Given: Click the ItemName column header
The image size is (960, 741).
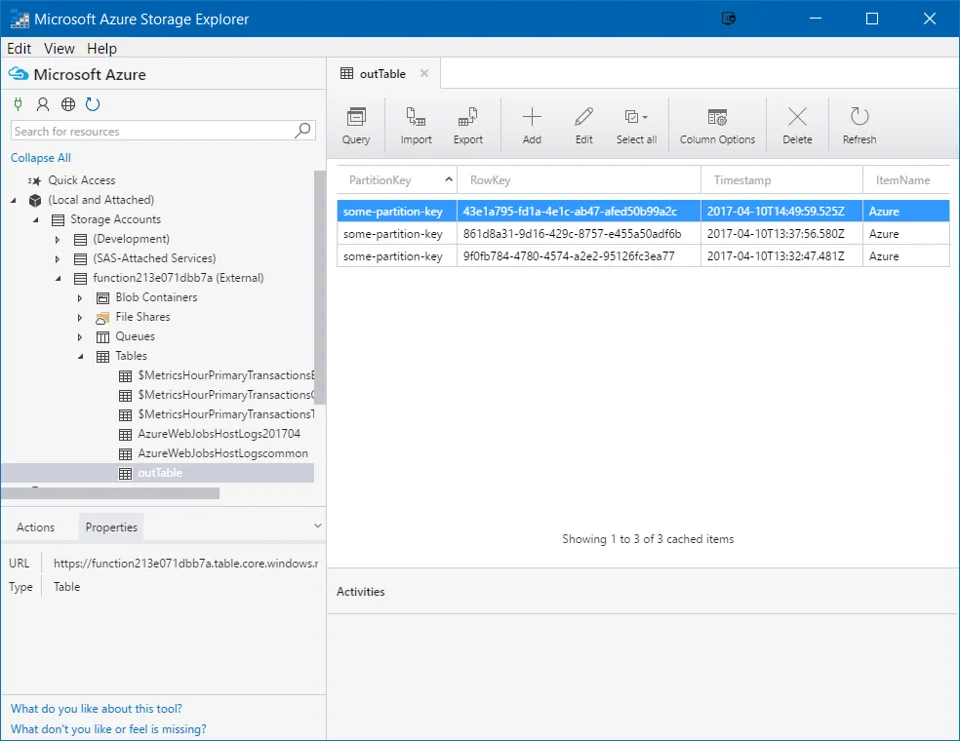Looking at the screenshot, I should 906,180.
